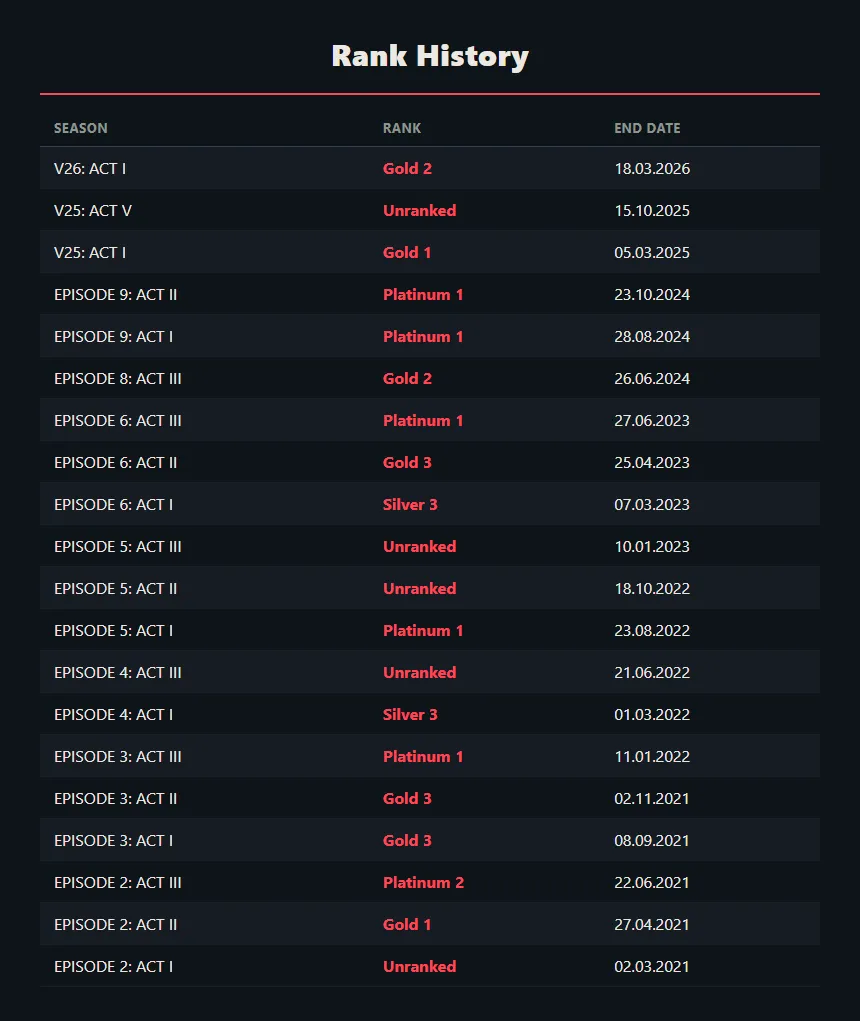Click the RANK column header
Image resolution: width=860 pixels, height=1021 pixels.
tap(402, 128)
